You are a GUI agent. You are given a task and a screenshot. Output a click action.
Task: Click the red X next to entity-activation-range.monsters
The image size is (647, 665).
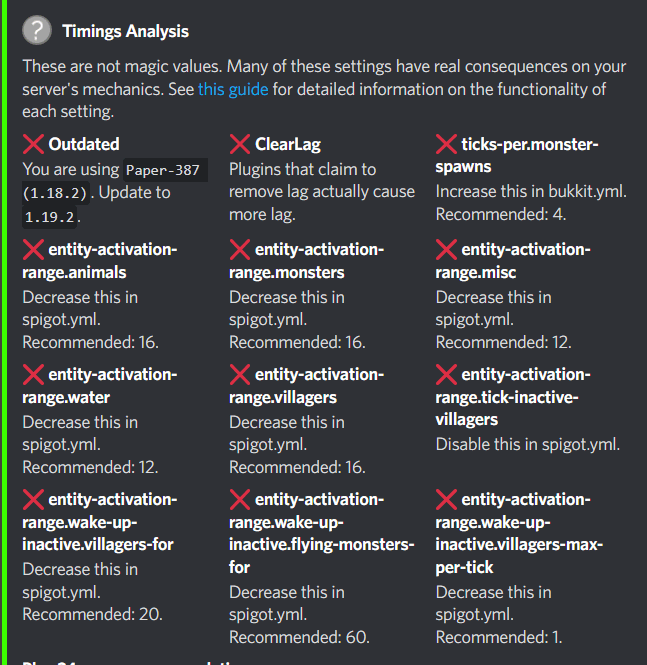pyautogui.click(x=240, y=249)
